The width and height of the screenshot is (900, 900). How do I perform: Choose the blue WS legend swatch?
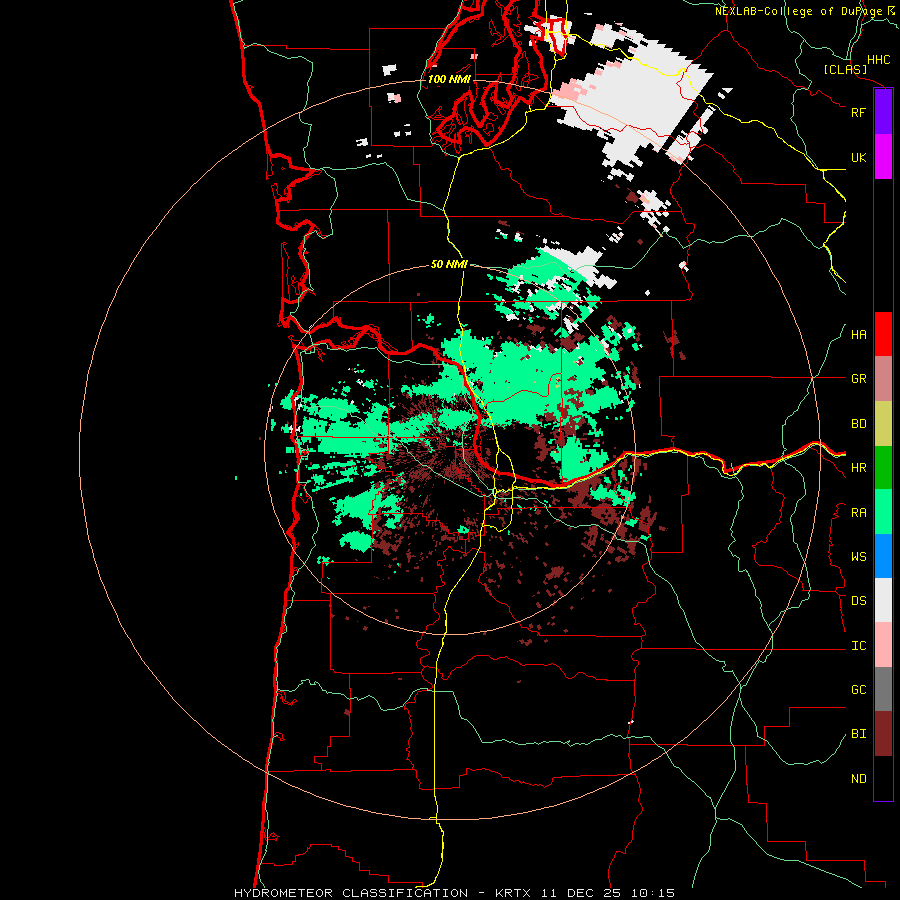coord(883,556)
